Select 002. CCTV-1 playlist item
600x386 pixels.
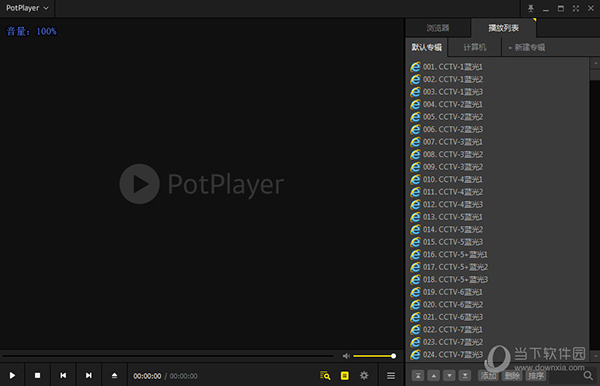497,80
